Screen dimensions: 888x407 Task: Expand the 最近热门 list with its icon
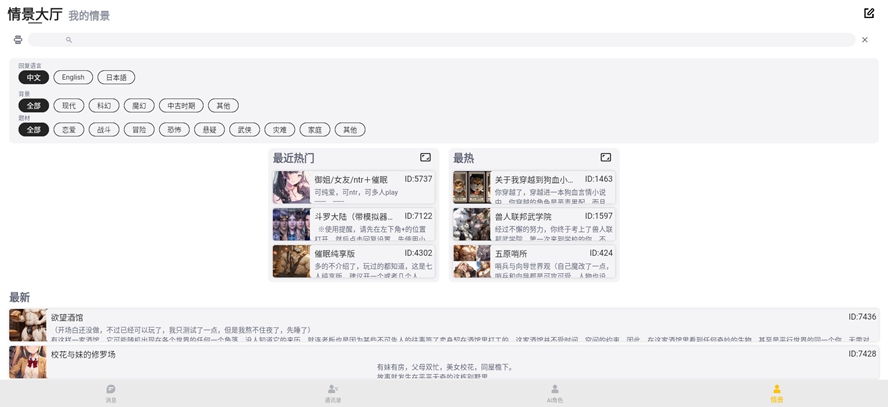(425, 157)
